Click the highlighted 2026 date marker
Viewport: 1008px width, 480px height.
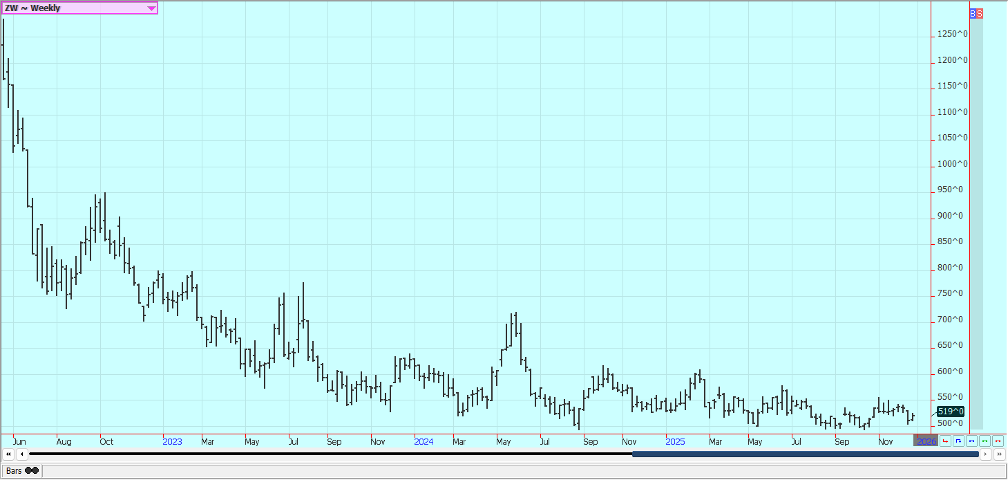(926, 440)
